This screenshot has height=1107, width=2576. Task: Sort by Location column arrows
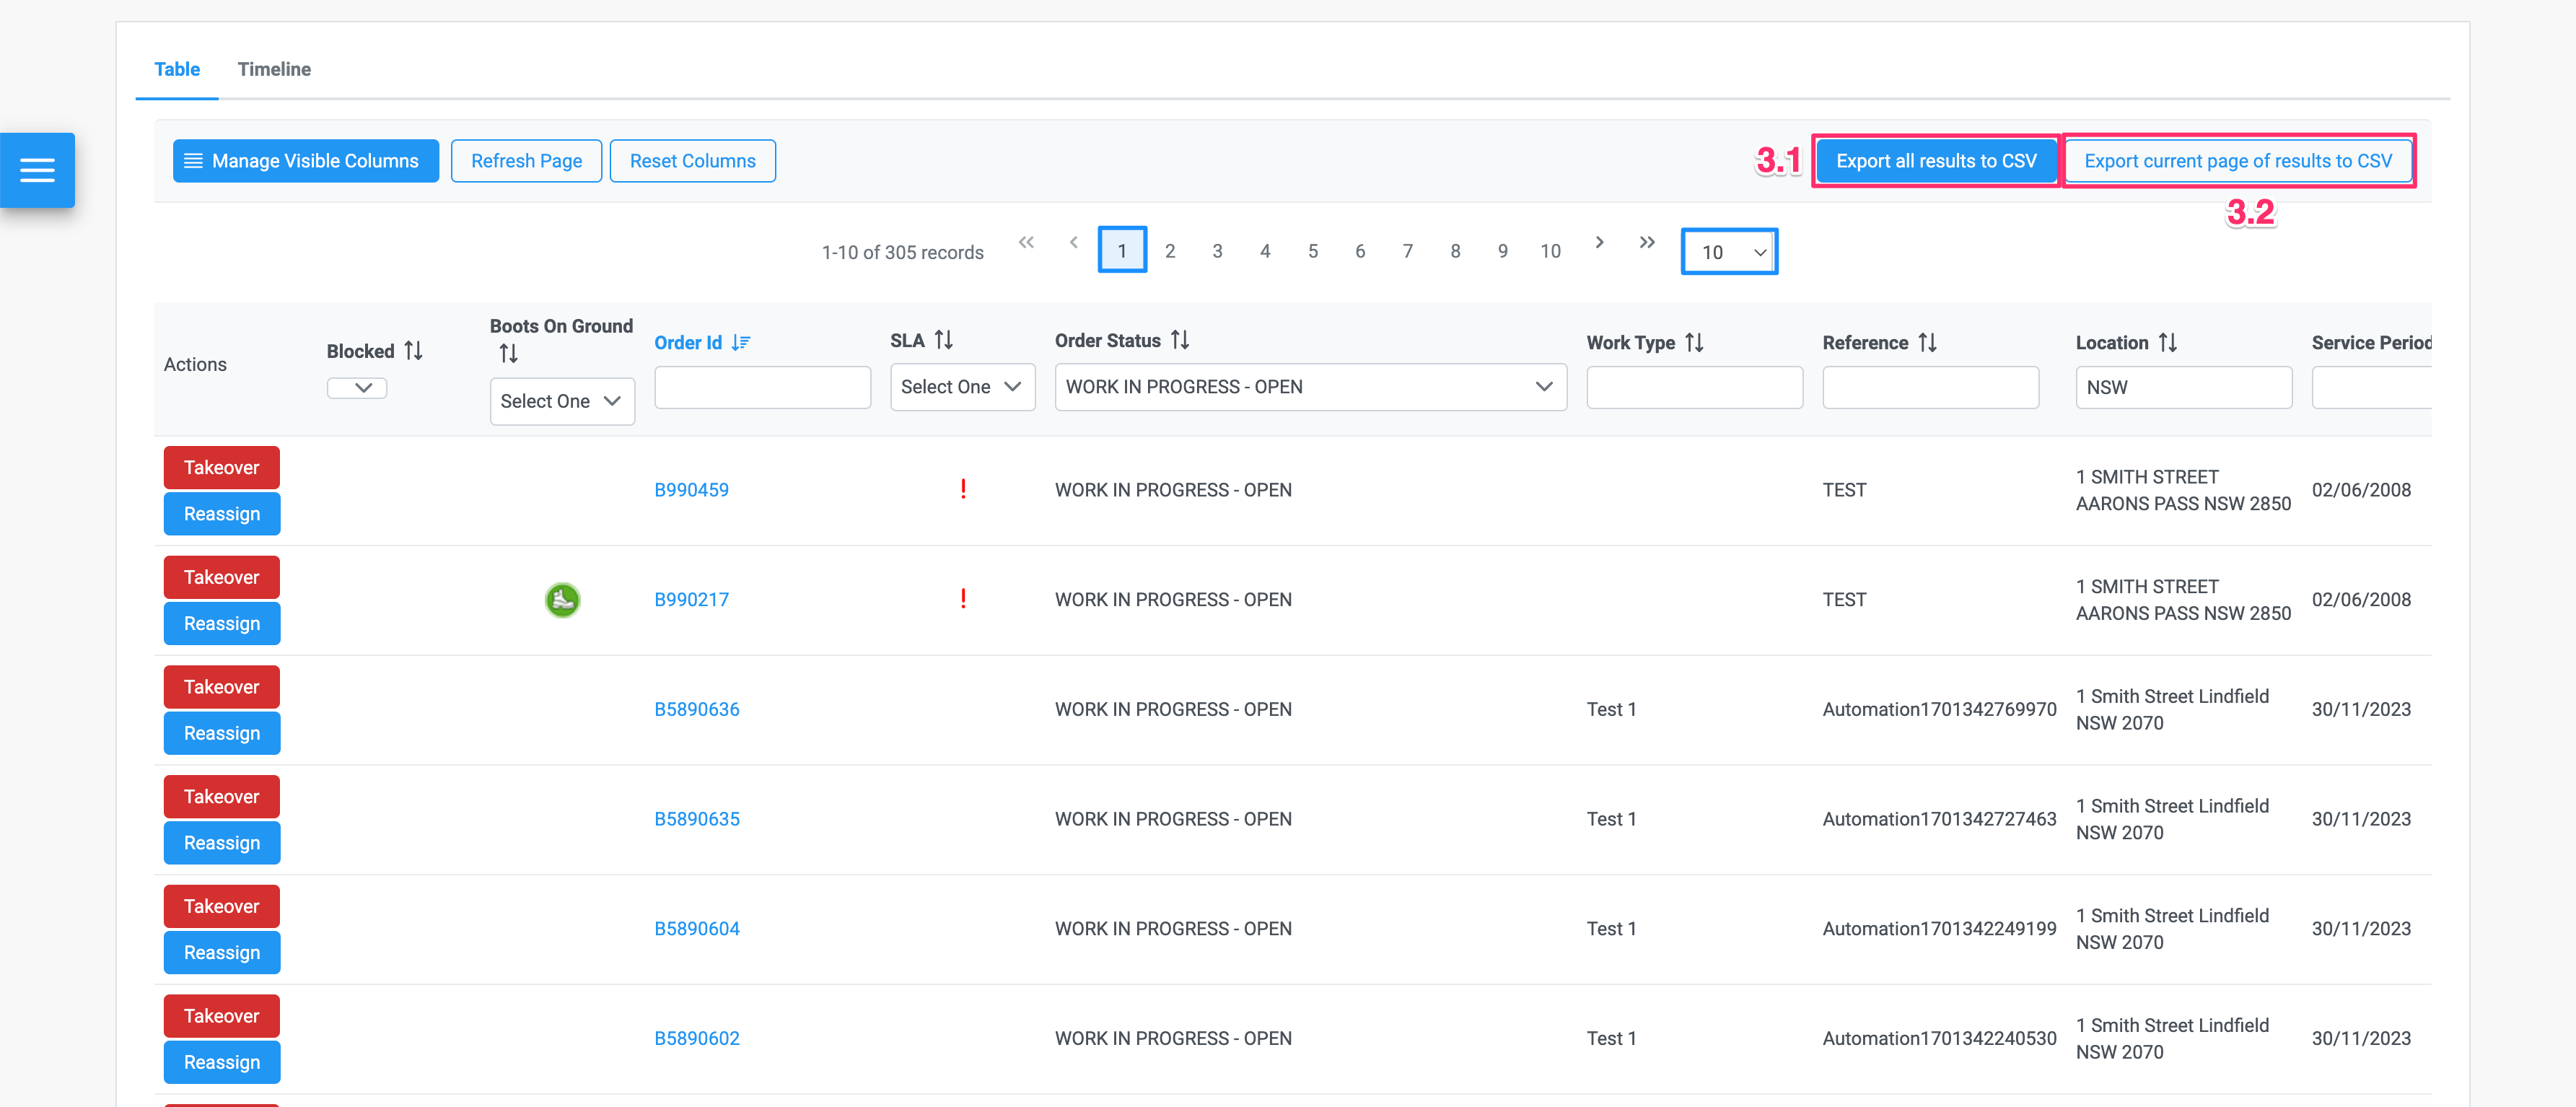click(x=2168, y=343)
